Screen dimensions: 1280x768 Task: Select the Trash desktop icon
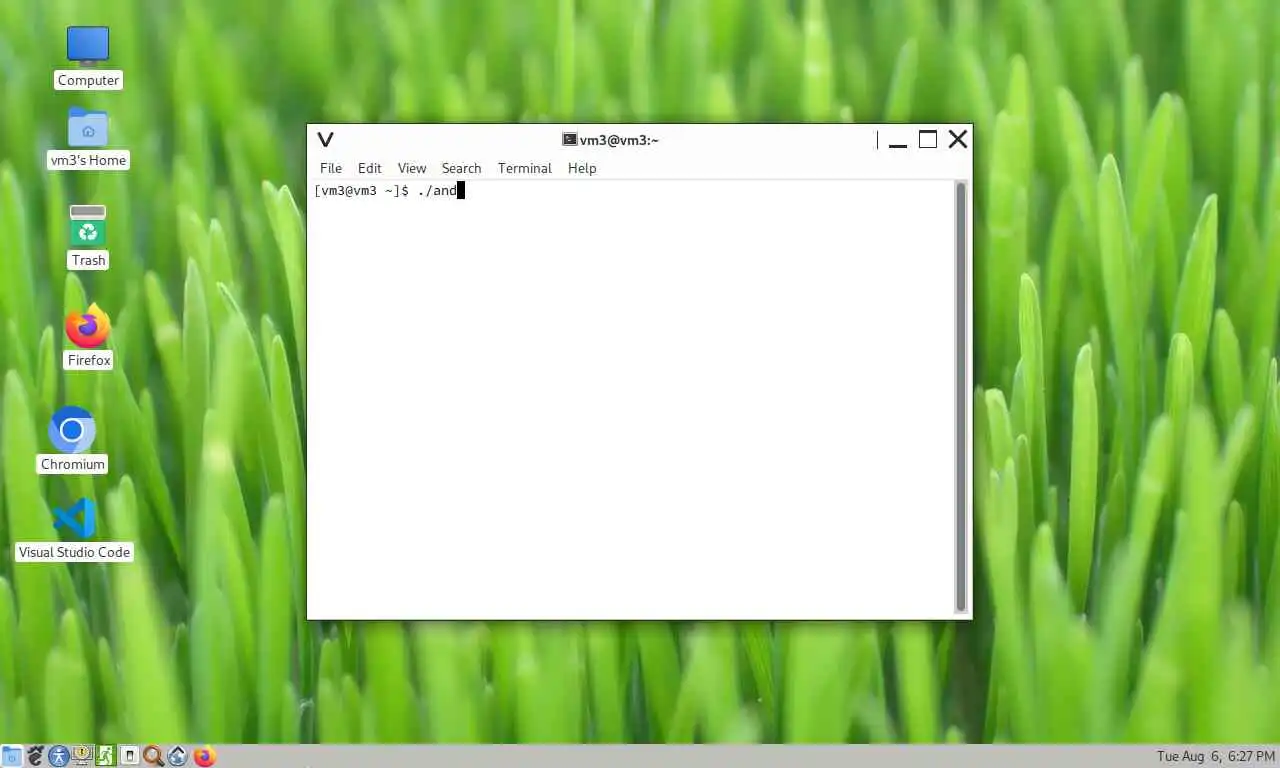tap(88, 236)
